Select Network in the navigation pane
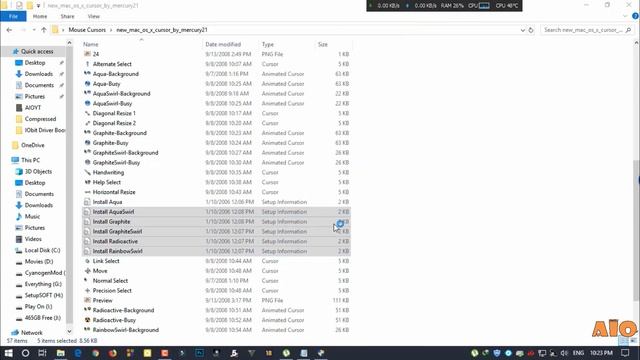 (x=31, y=333)
